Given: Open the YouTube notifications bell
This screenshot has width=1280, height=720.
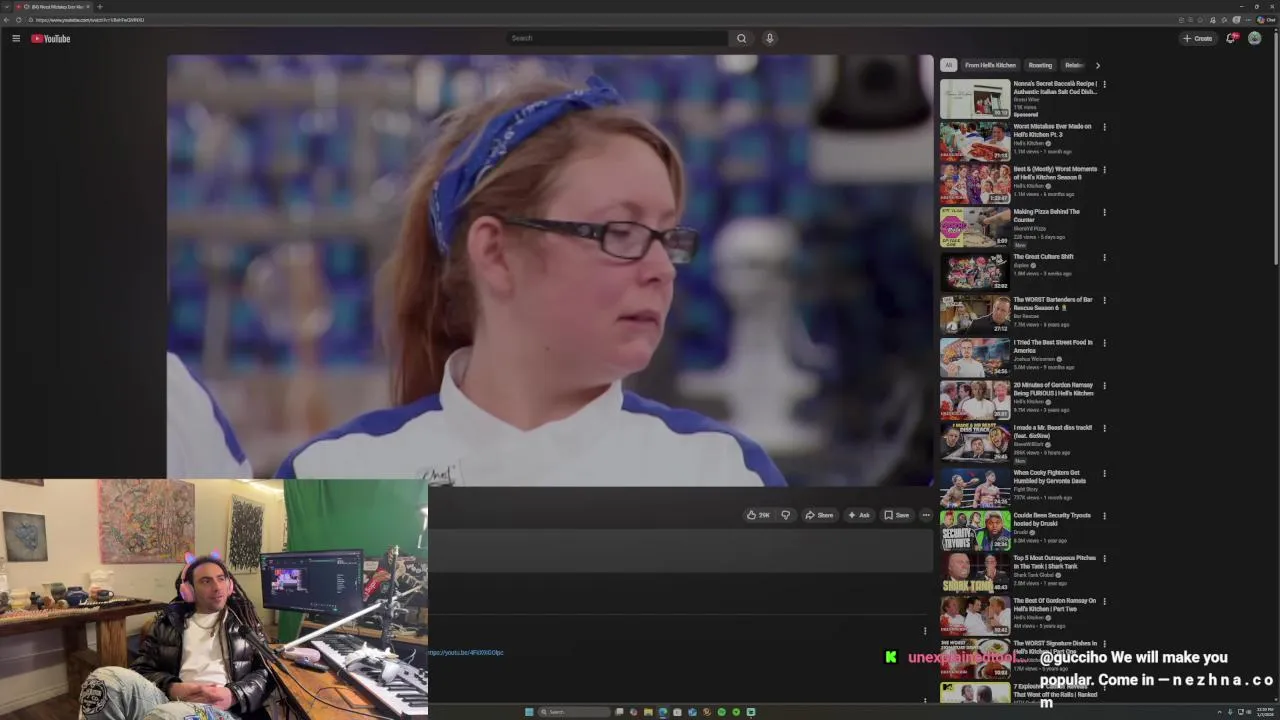Looking at the screenshot, I should 1232,38.
